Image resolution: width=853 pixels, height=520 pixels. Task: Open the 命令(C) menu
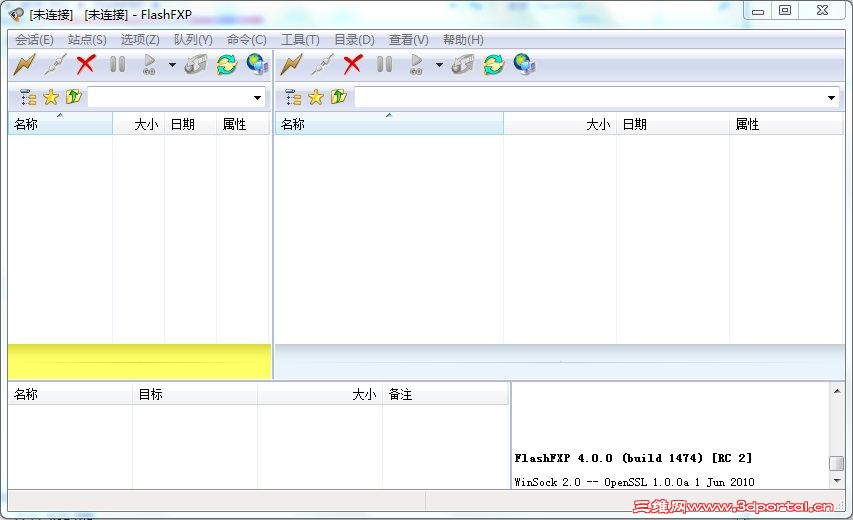click(x=246, y=40)
